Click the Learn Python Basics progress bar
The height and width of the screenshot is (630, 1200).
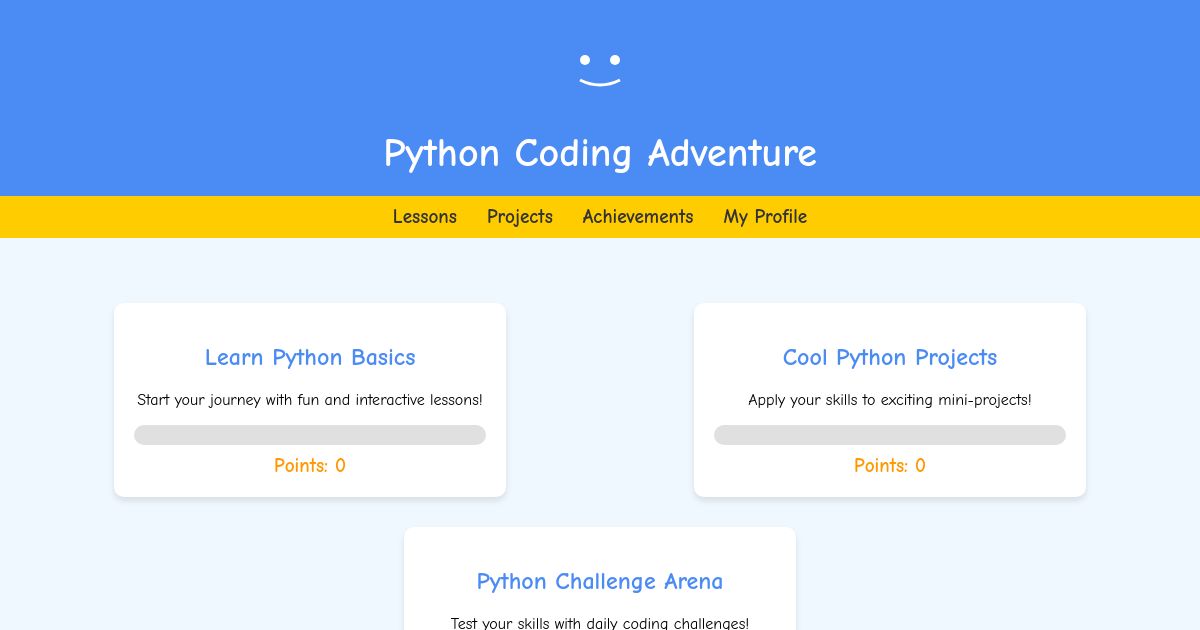point(310,435)
